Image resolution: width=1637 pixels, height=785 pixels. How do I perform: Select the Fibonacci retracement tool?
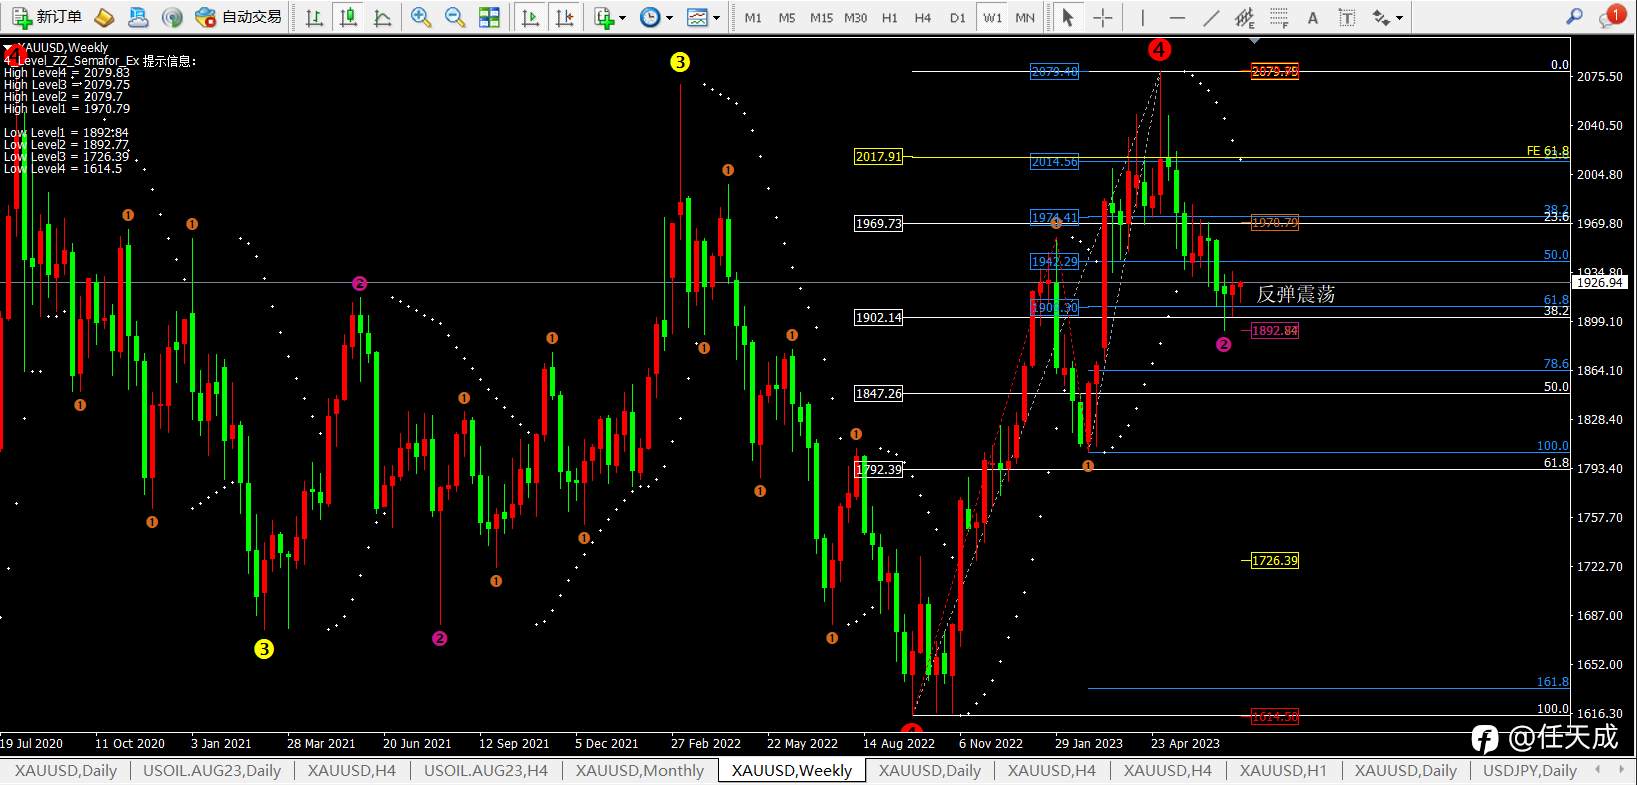[1279, 17]
